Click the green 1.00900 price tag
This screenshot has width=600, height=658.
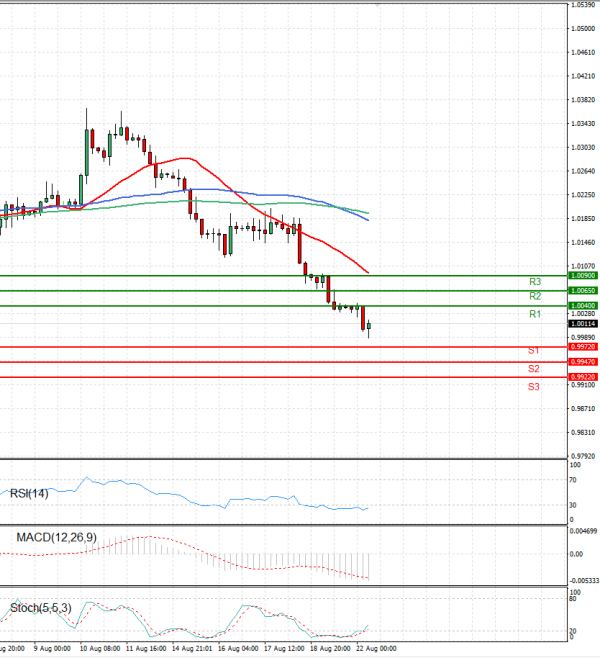point(583,276)
